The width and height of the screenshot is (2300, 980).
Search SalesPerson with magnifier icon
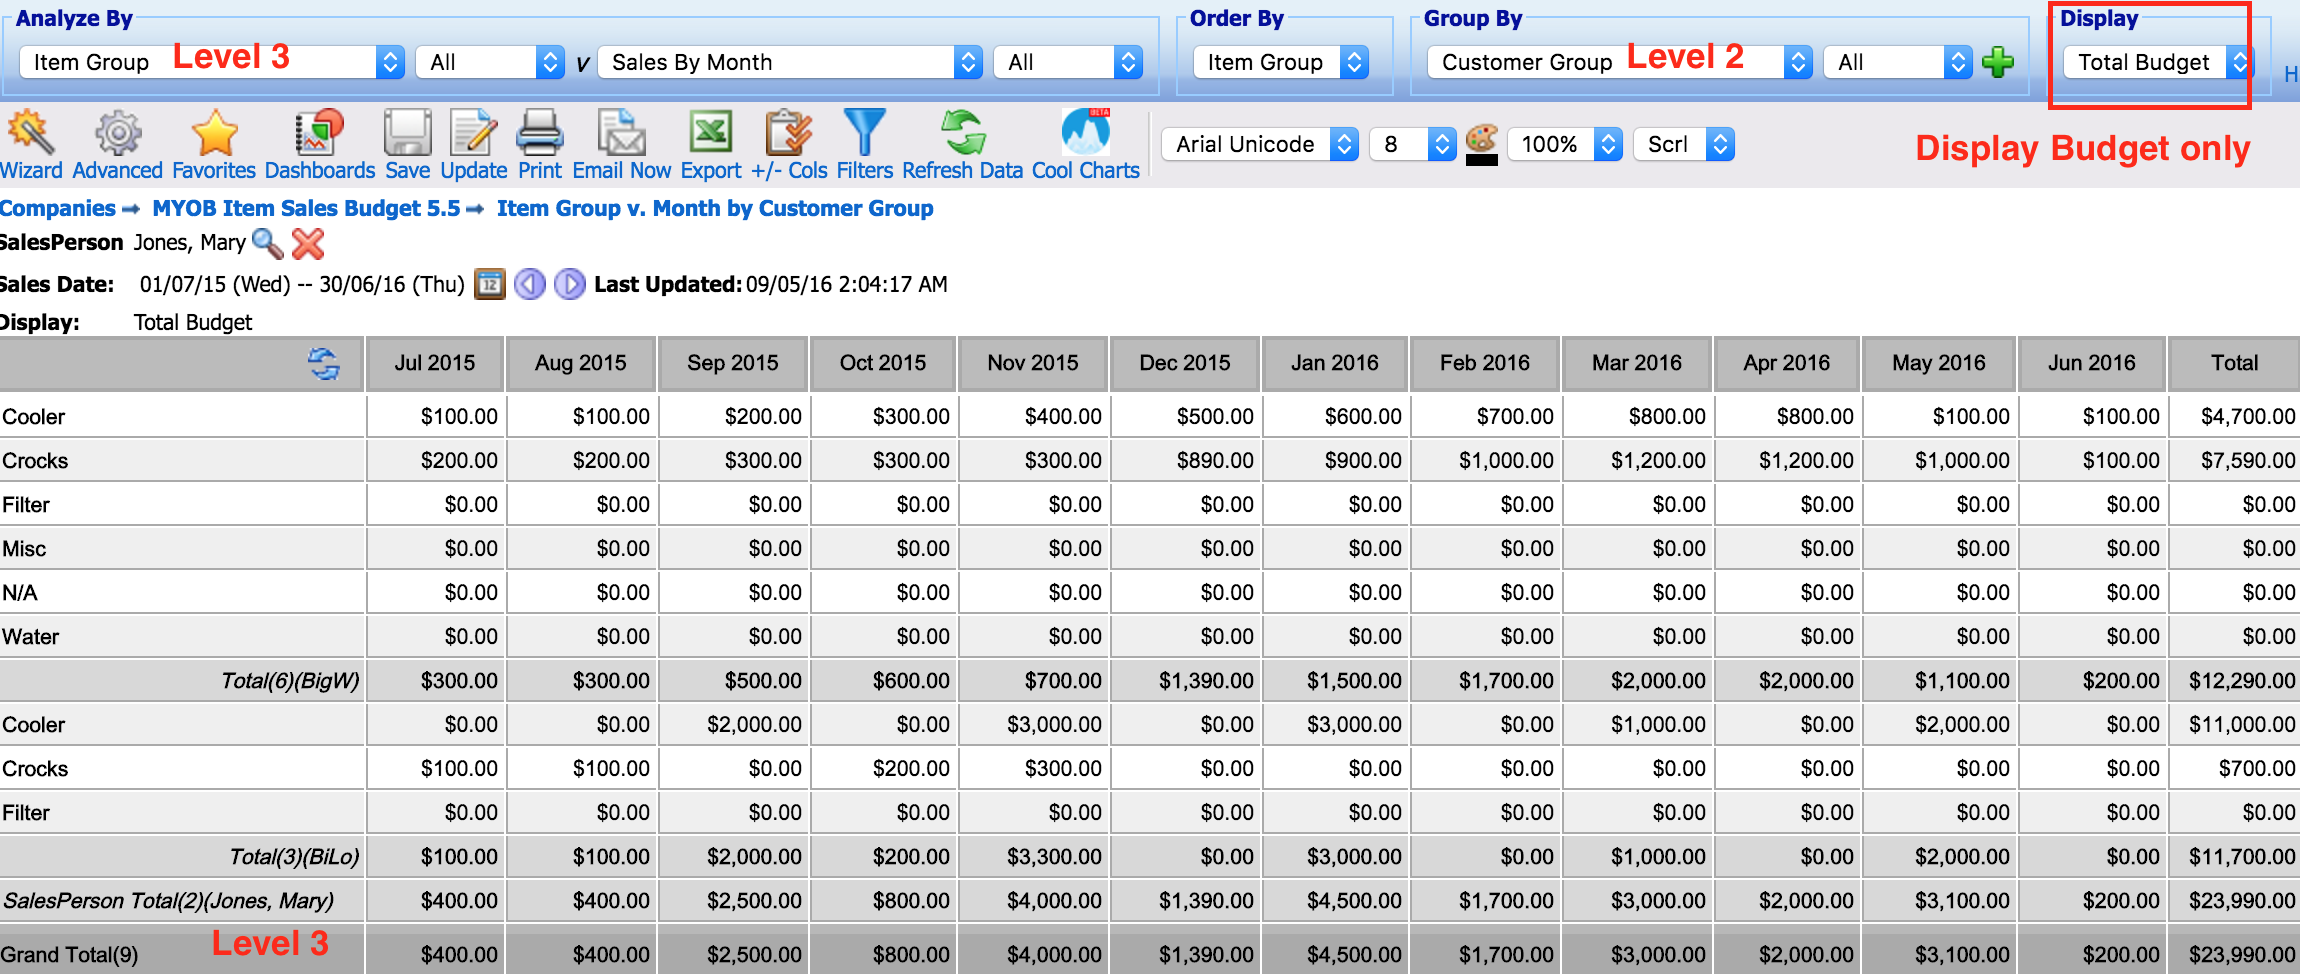point(267,243)
